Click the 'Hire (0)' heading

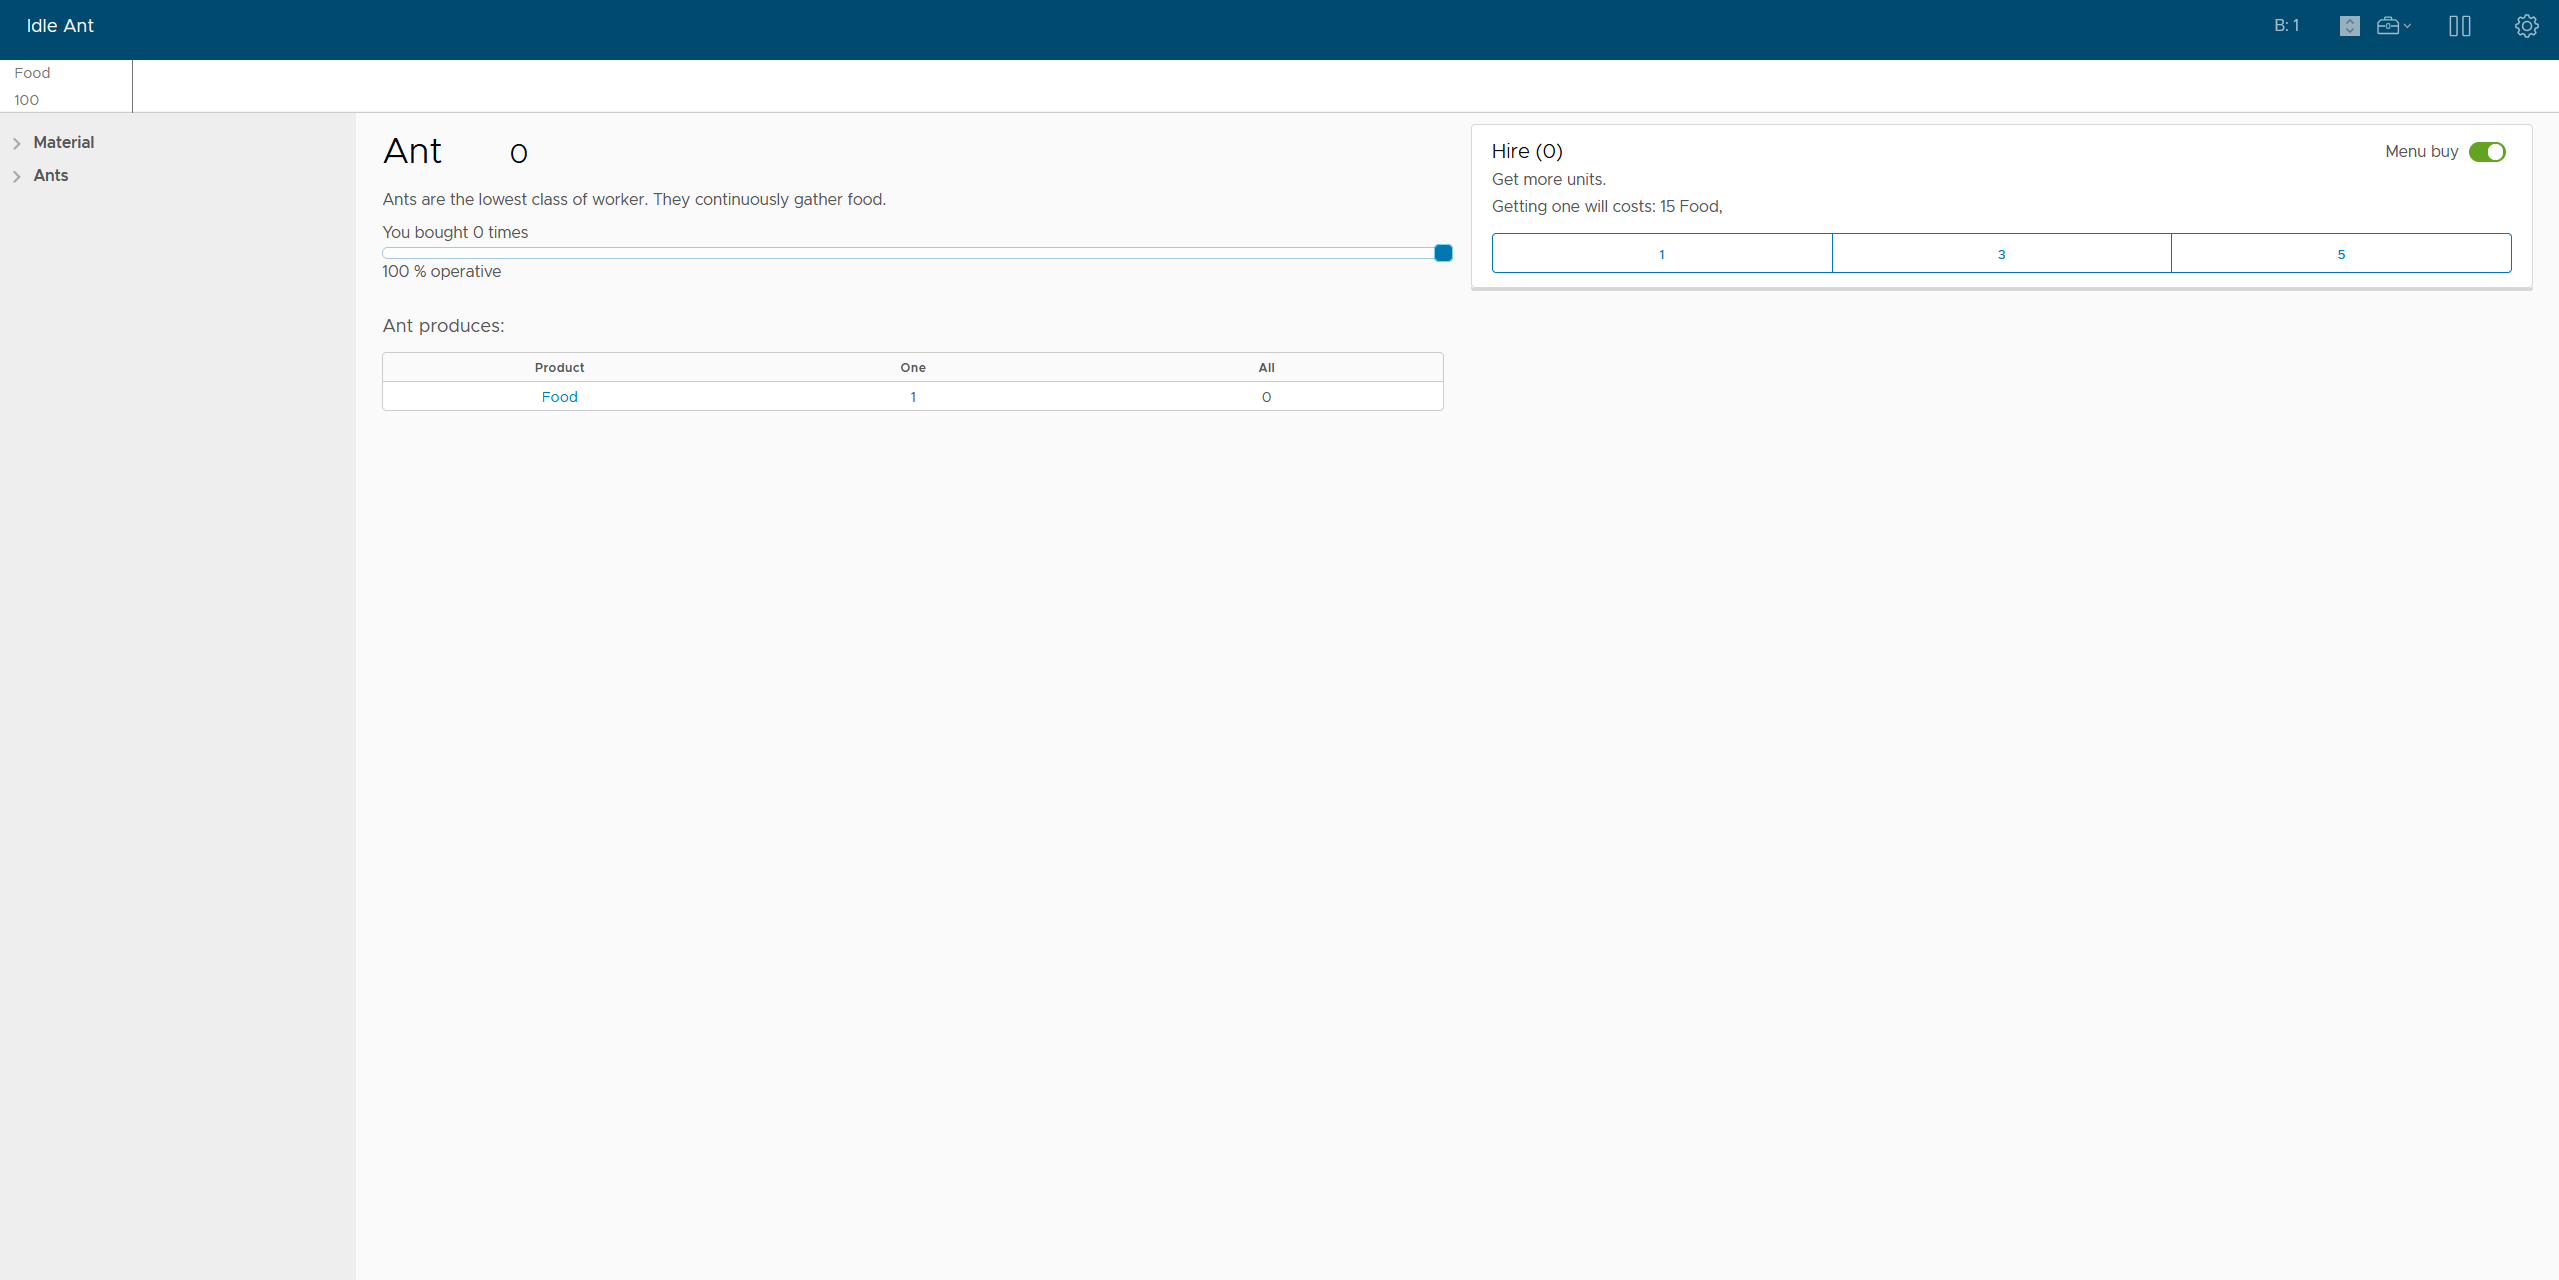point(1527,151)
